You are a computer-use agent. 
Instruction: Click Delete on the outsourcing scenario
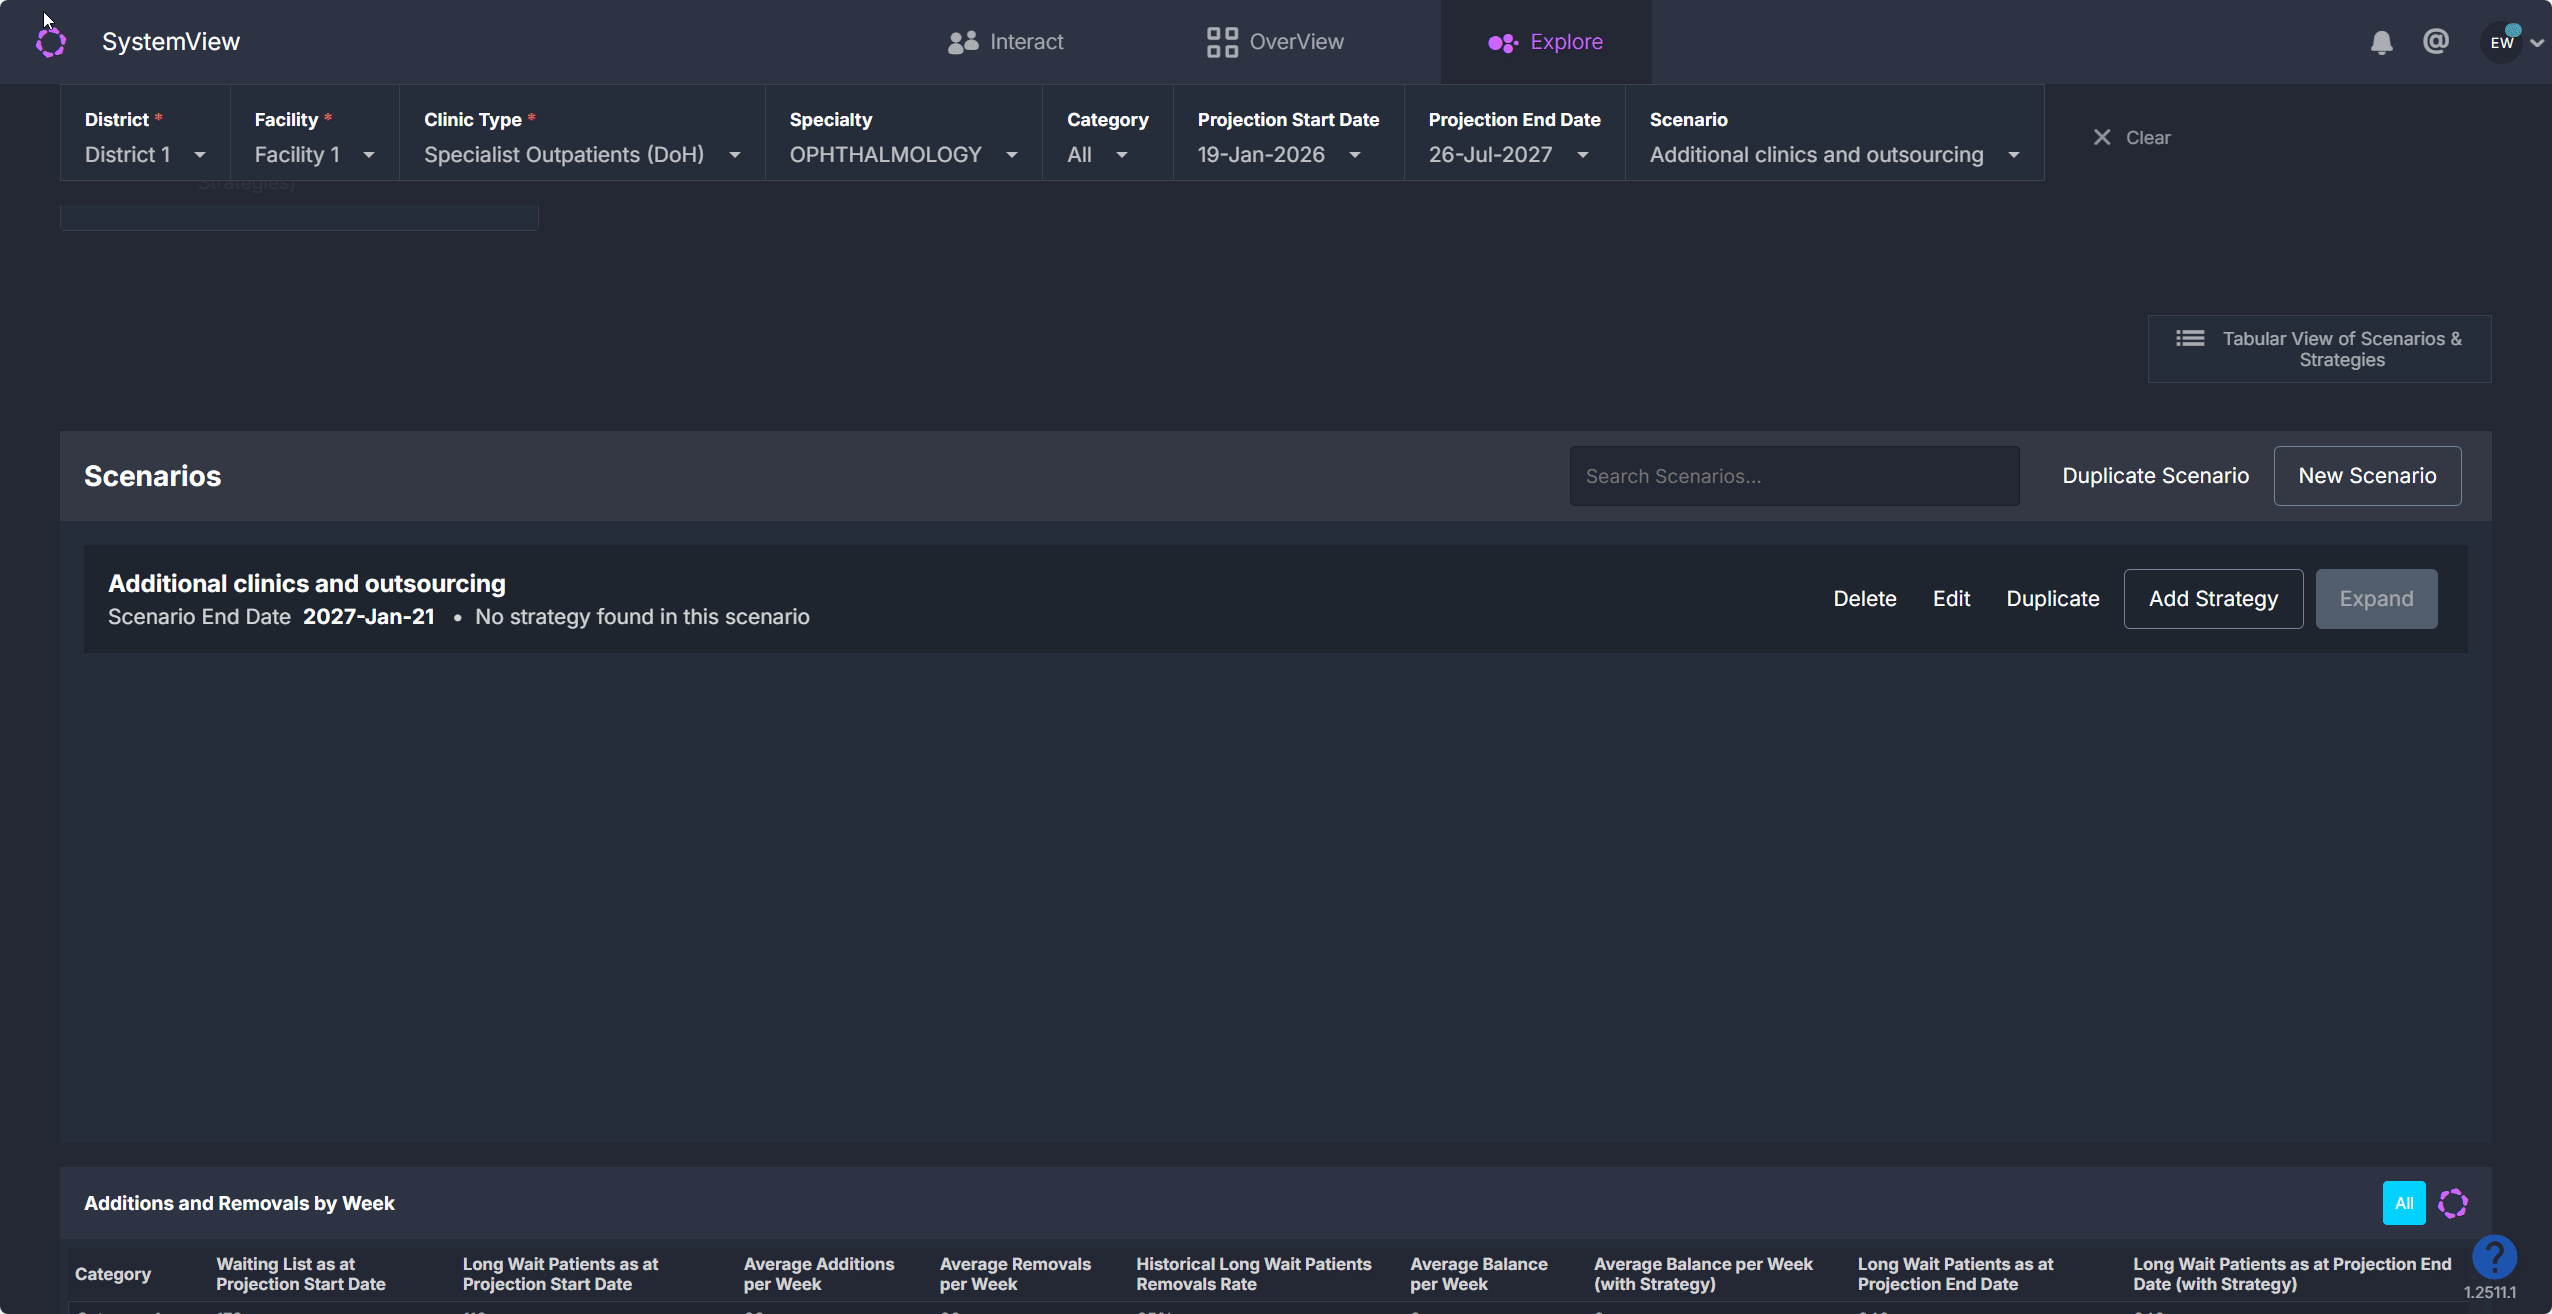(x=1864, y=599)
